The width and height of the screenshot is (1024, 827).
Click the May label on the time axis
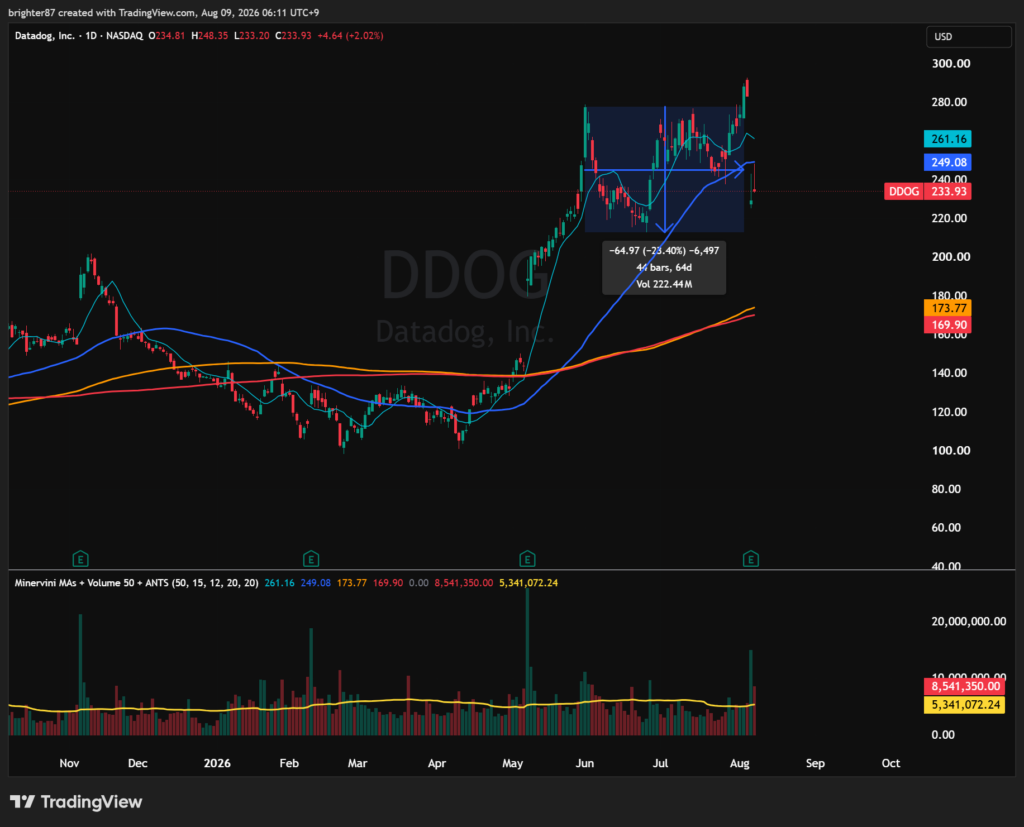513,763
